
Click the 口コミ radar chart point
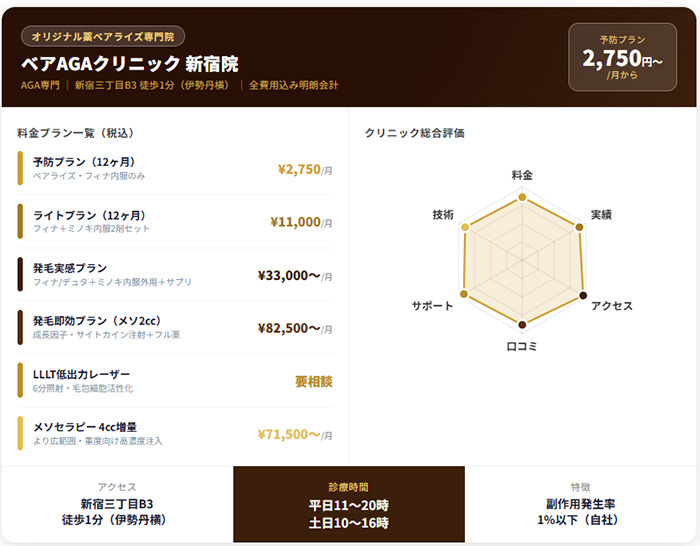pos(522,324)
